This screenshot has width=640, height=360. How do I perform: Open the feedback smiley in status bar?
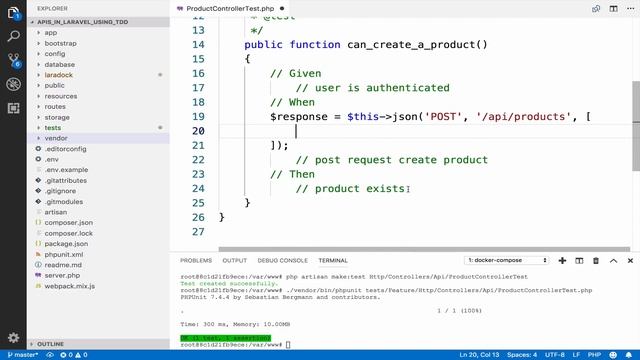pyautogui.click(x=613, y=355)
